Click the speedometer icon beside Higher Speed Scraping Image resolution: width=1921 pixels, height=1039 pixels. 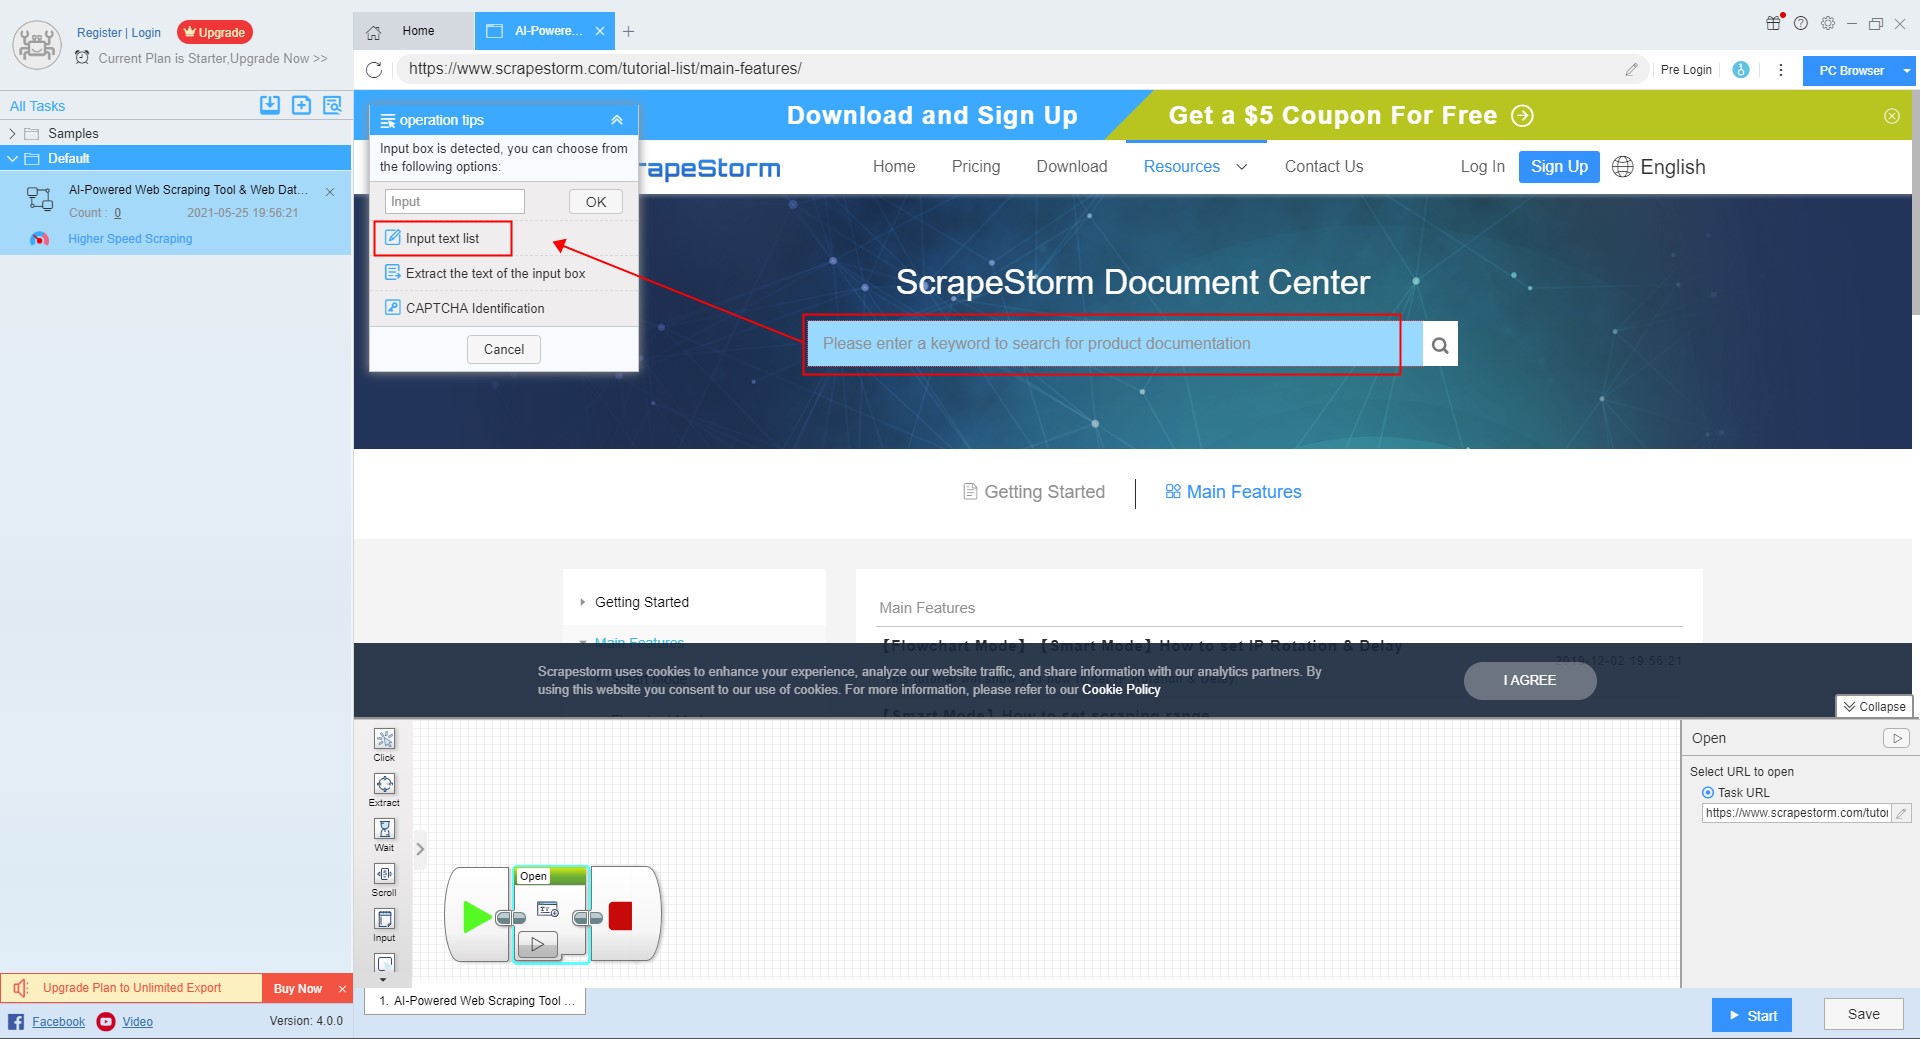tap(40, 239)
